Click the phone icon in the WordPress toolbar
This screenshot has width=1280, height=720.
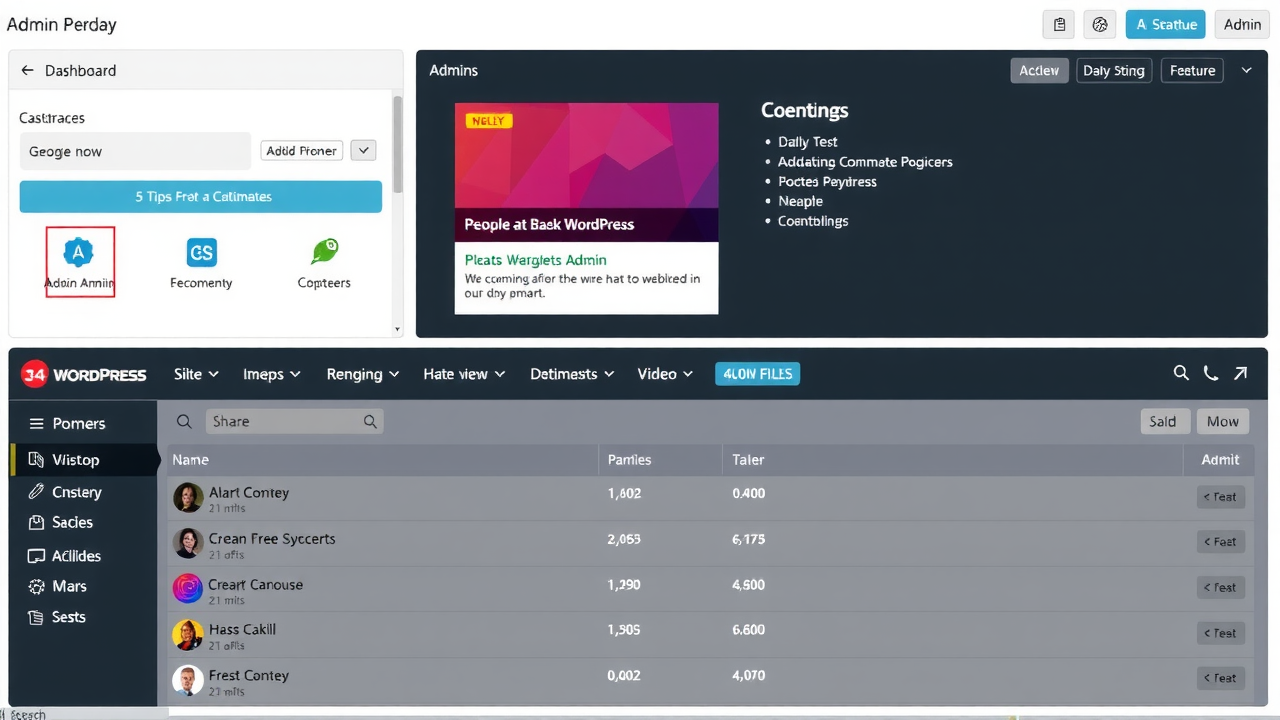click(1211, 373)
